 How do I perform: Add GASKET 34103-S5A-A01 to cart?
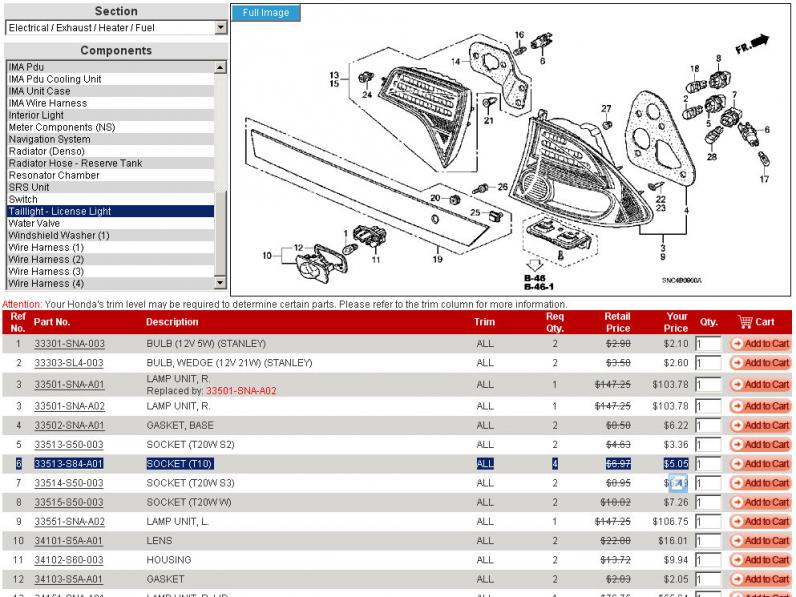click(x=760, y=579)
